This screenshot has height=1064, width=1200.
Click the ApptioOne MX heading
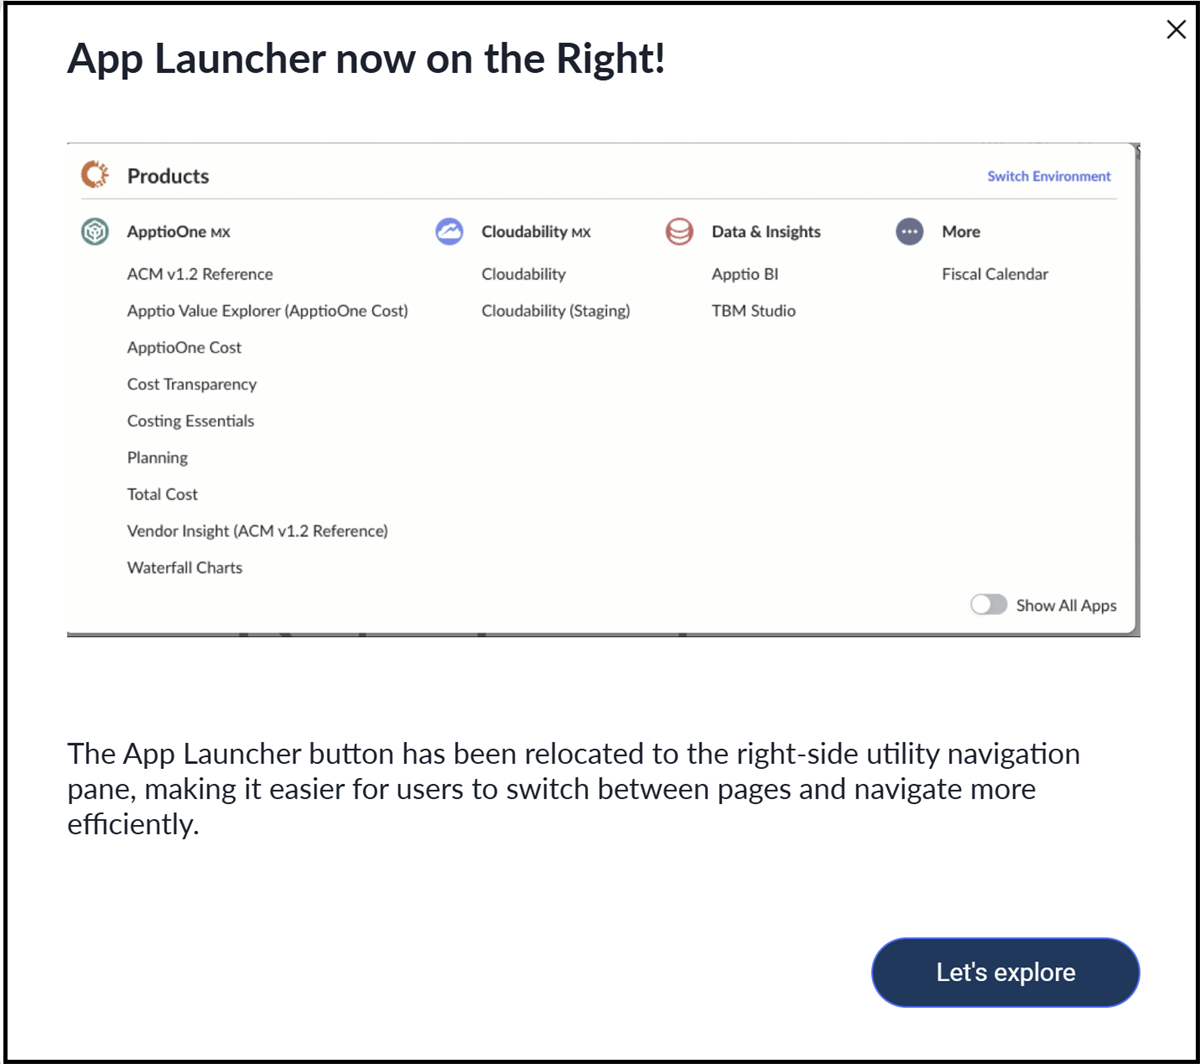click(179, 232)
